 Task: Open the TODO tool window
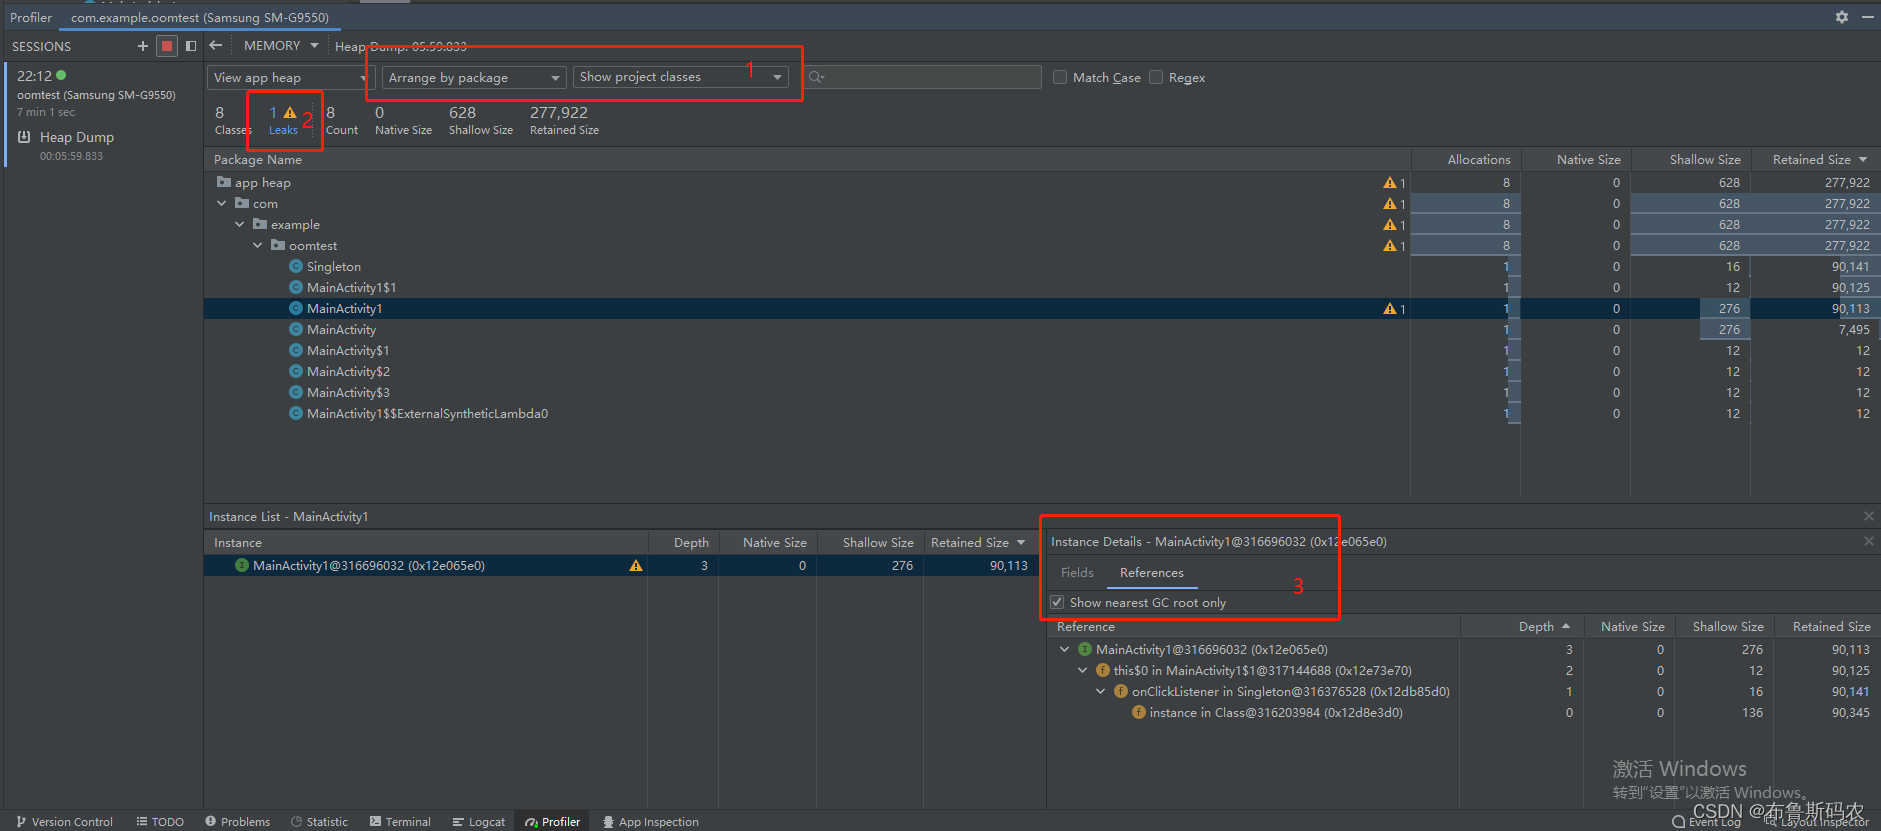click(x=160, y=822)
